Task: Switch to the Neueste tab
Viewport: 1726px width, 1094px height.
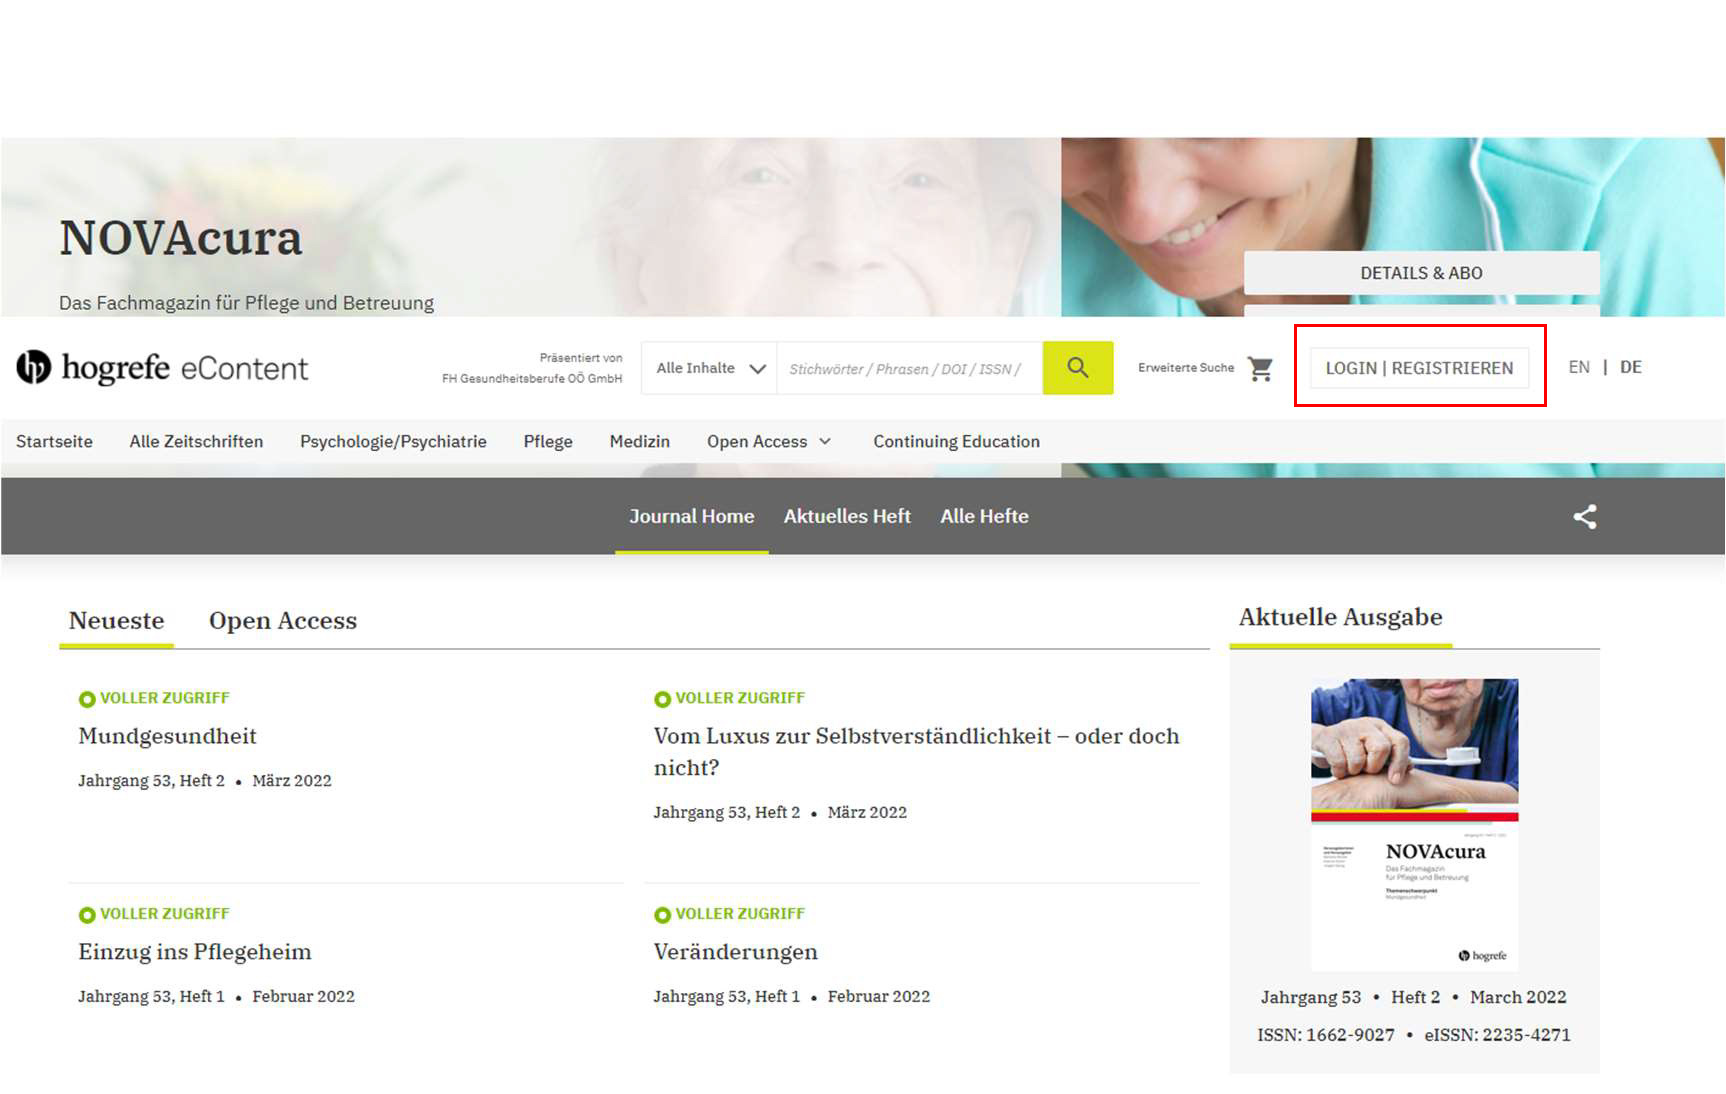Action: [x=116, y=621]
